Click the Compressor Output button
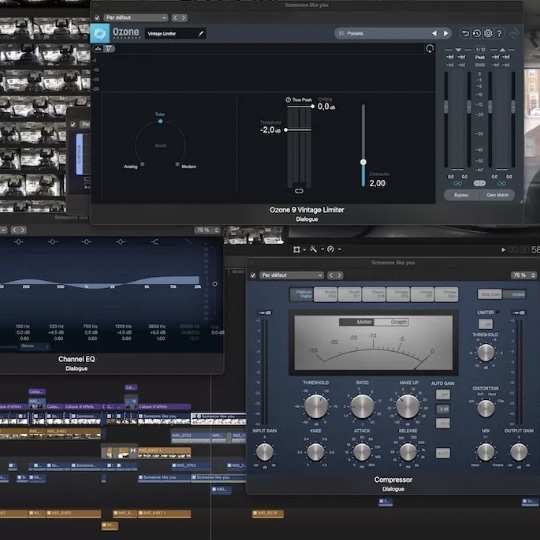This screenshot has height=540, width=540. 515,294
